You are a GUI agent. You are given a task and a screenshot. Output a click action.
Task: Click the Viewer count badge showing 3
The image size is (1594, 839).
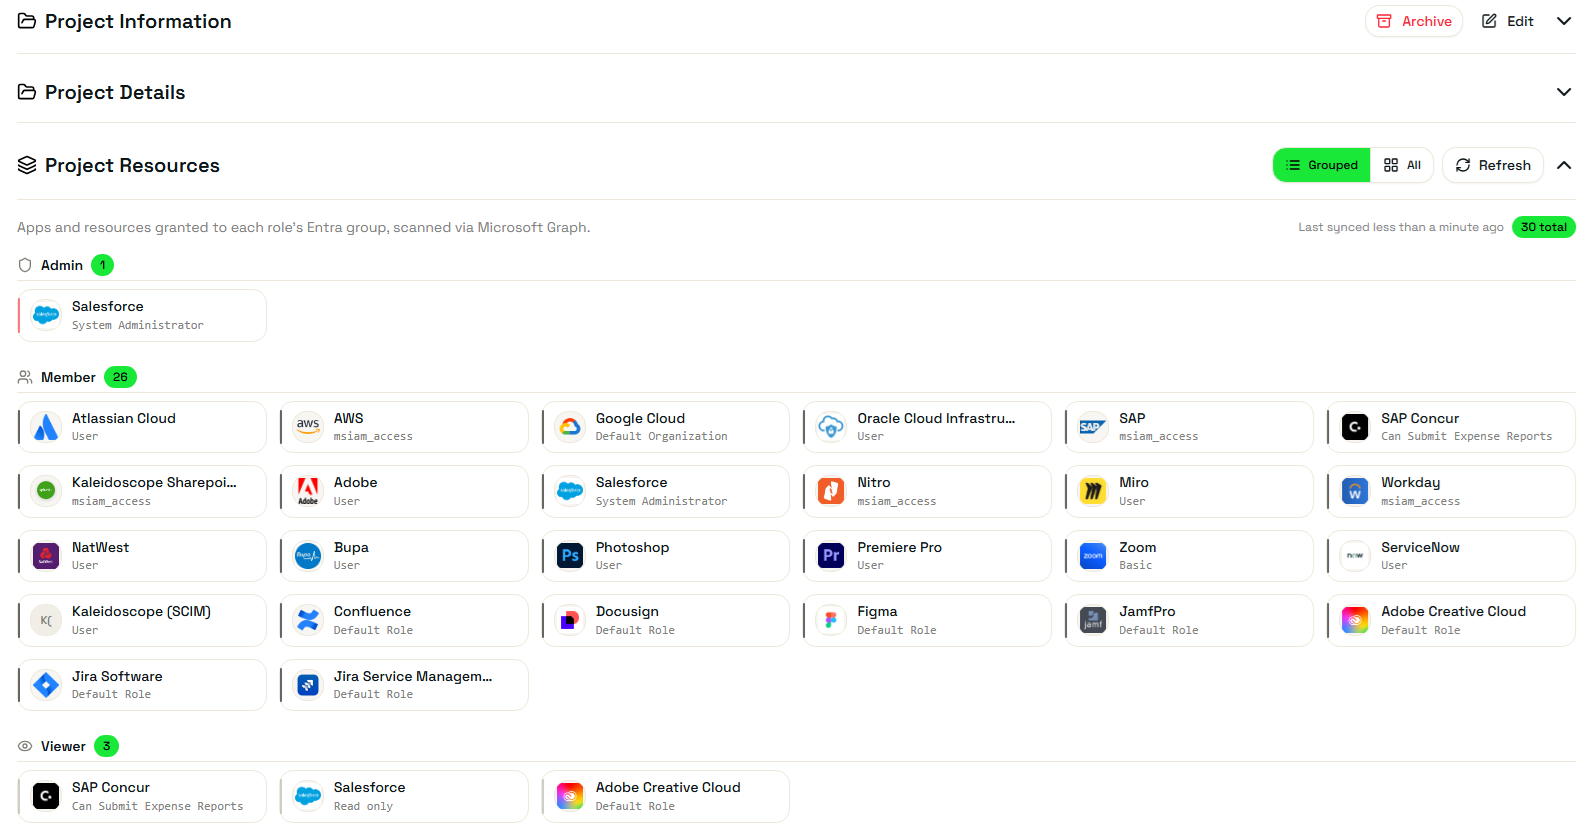[106, 746]
